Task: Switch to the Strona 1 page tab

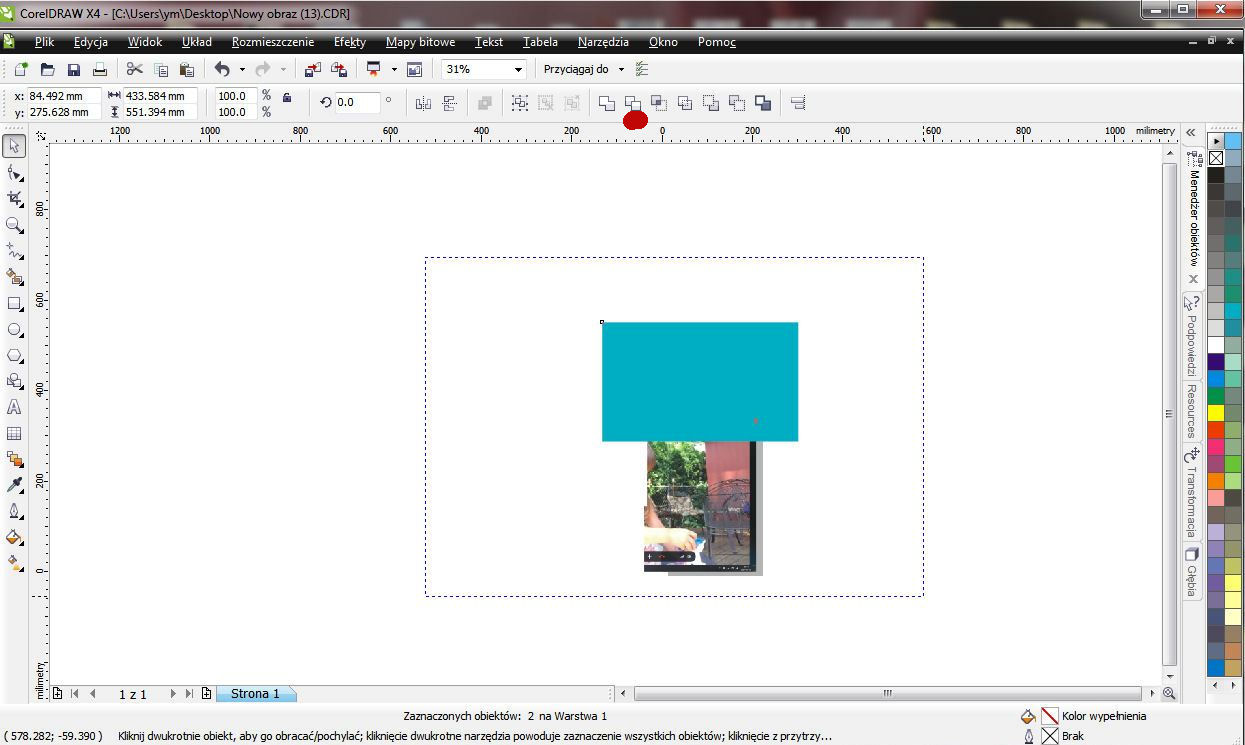Action: [x=256, y=693]
